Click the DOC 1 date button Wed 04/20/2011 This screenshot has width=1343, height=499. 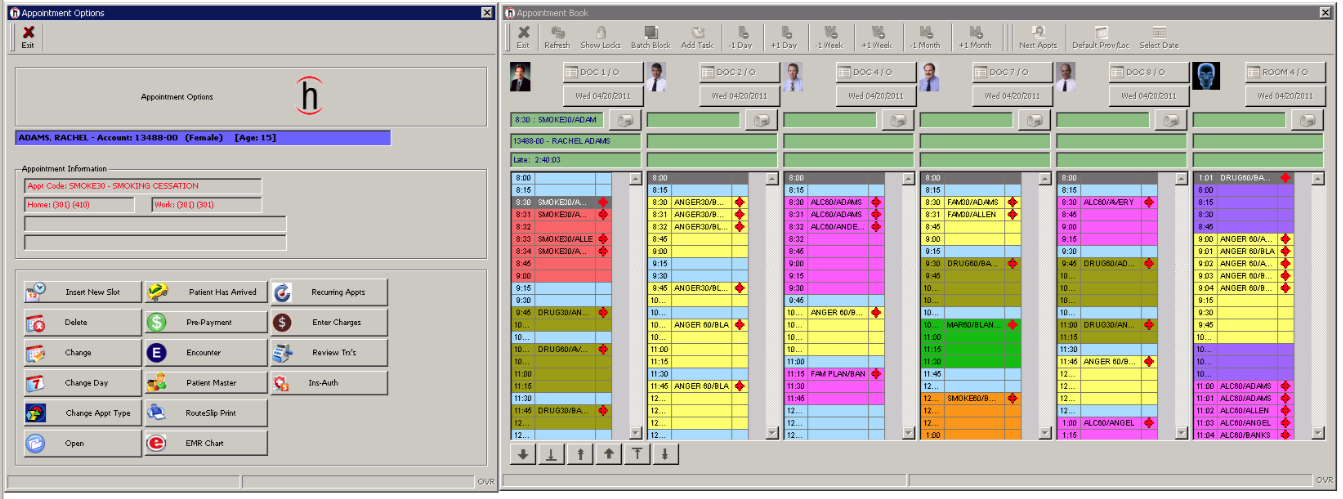coord(603,95)
